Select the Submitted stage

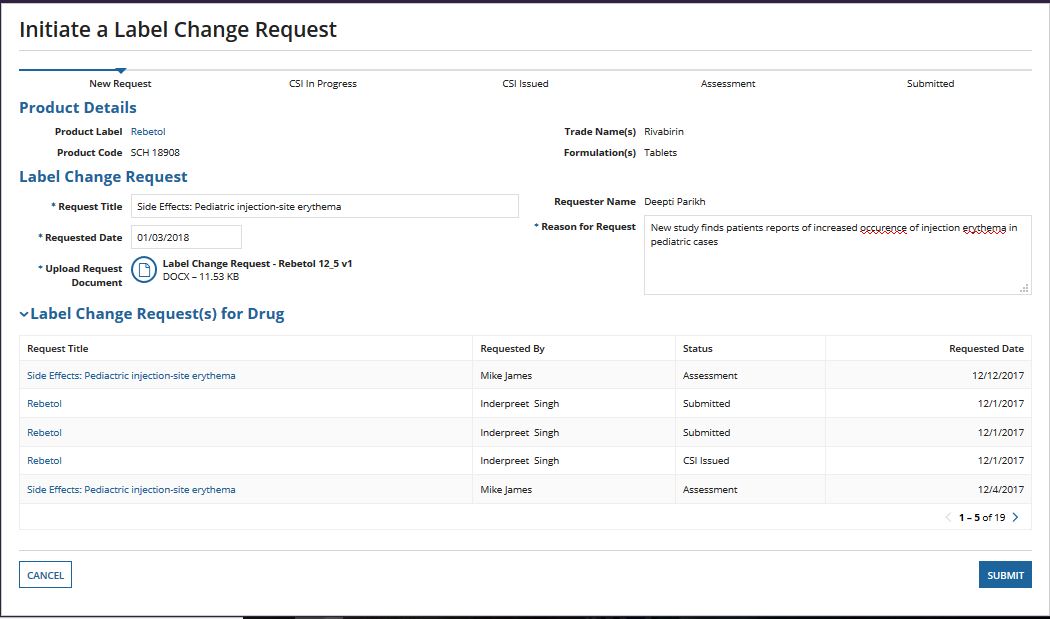pyautogui.click(x=930, y=84)
